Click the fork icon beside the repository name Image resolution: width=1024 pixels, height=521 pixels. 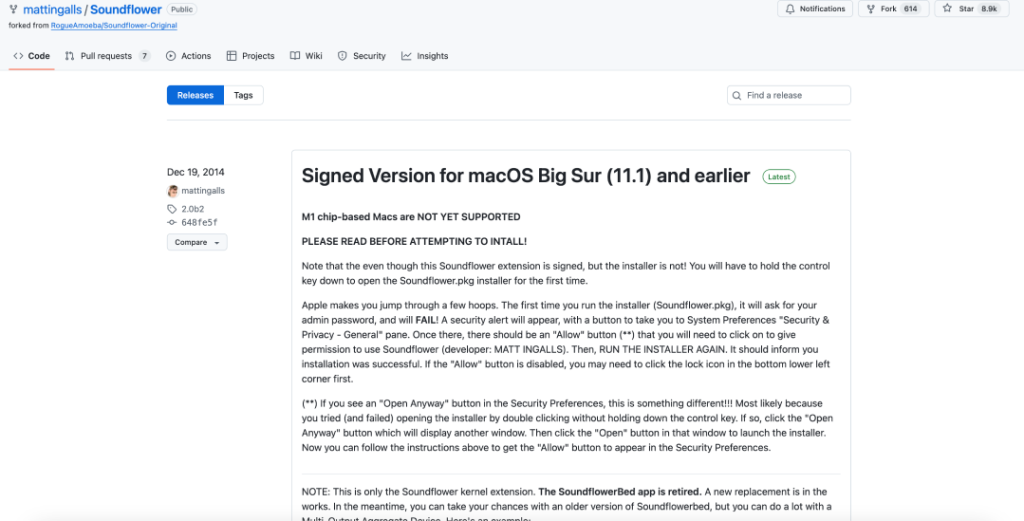point(13,10)
